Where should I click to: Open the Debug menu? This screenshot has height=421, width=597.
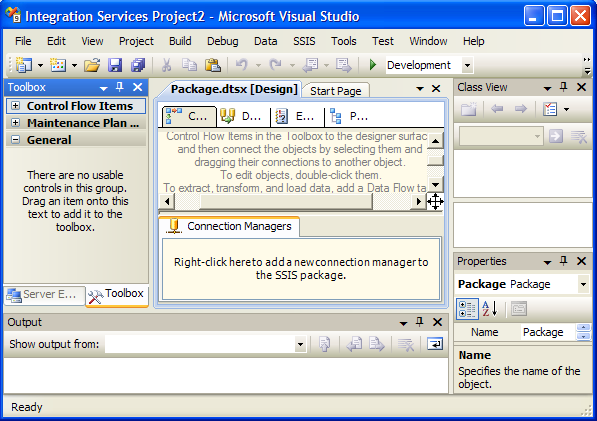(x=223, y=41)
